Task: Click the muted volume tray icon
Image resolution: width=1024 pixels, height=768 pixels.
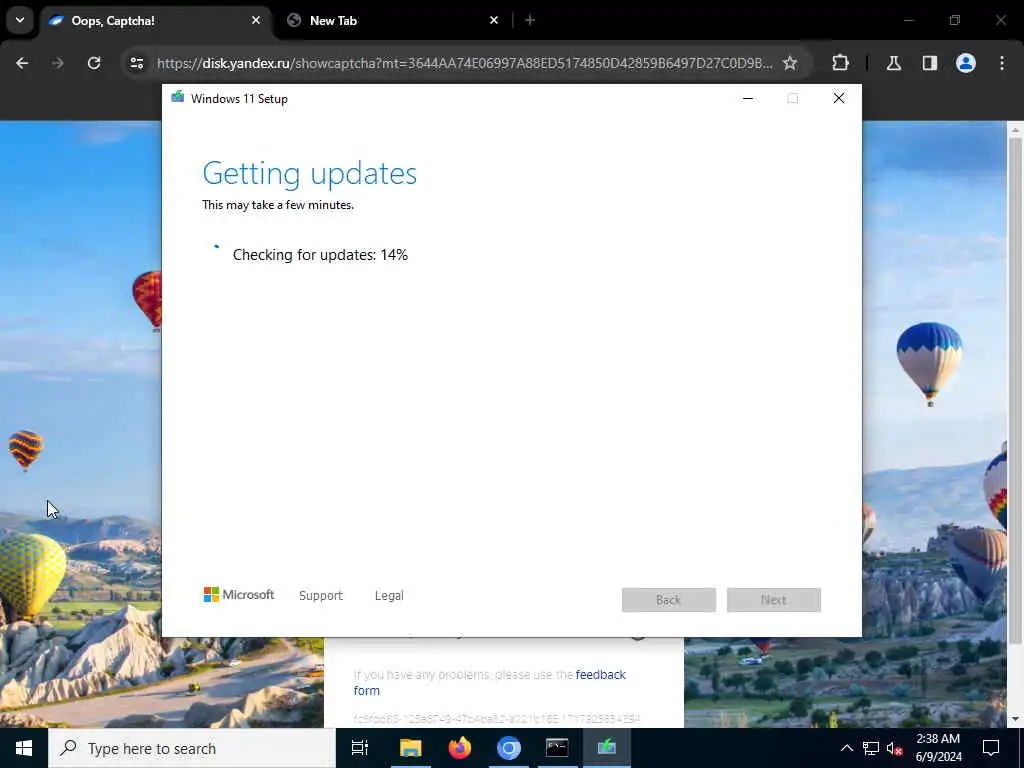Action: pyautogui.click(x=895, y=748)
